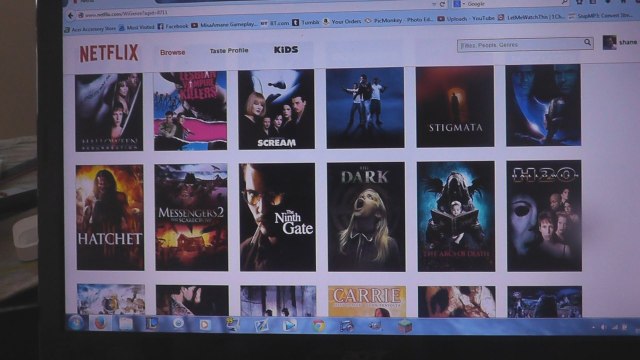Launch Google Chrome from the taskbar
Viewport: 640px width, 360px height.
(318, 326)
